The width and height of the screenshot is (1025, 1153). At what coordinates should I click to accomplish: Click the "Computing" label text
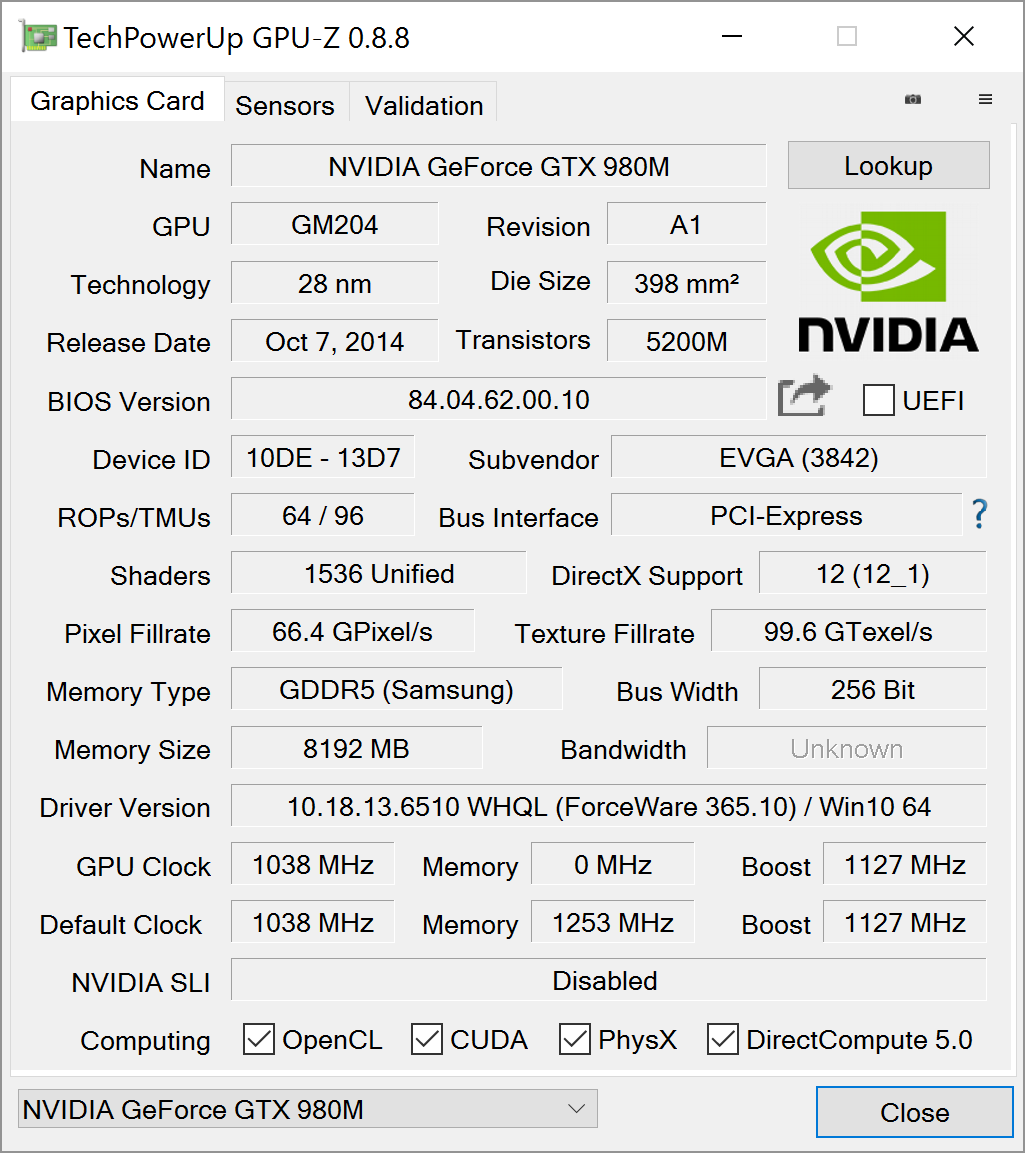(146, 1041)
